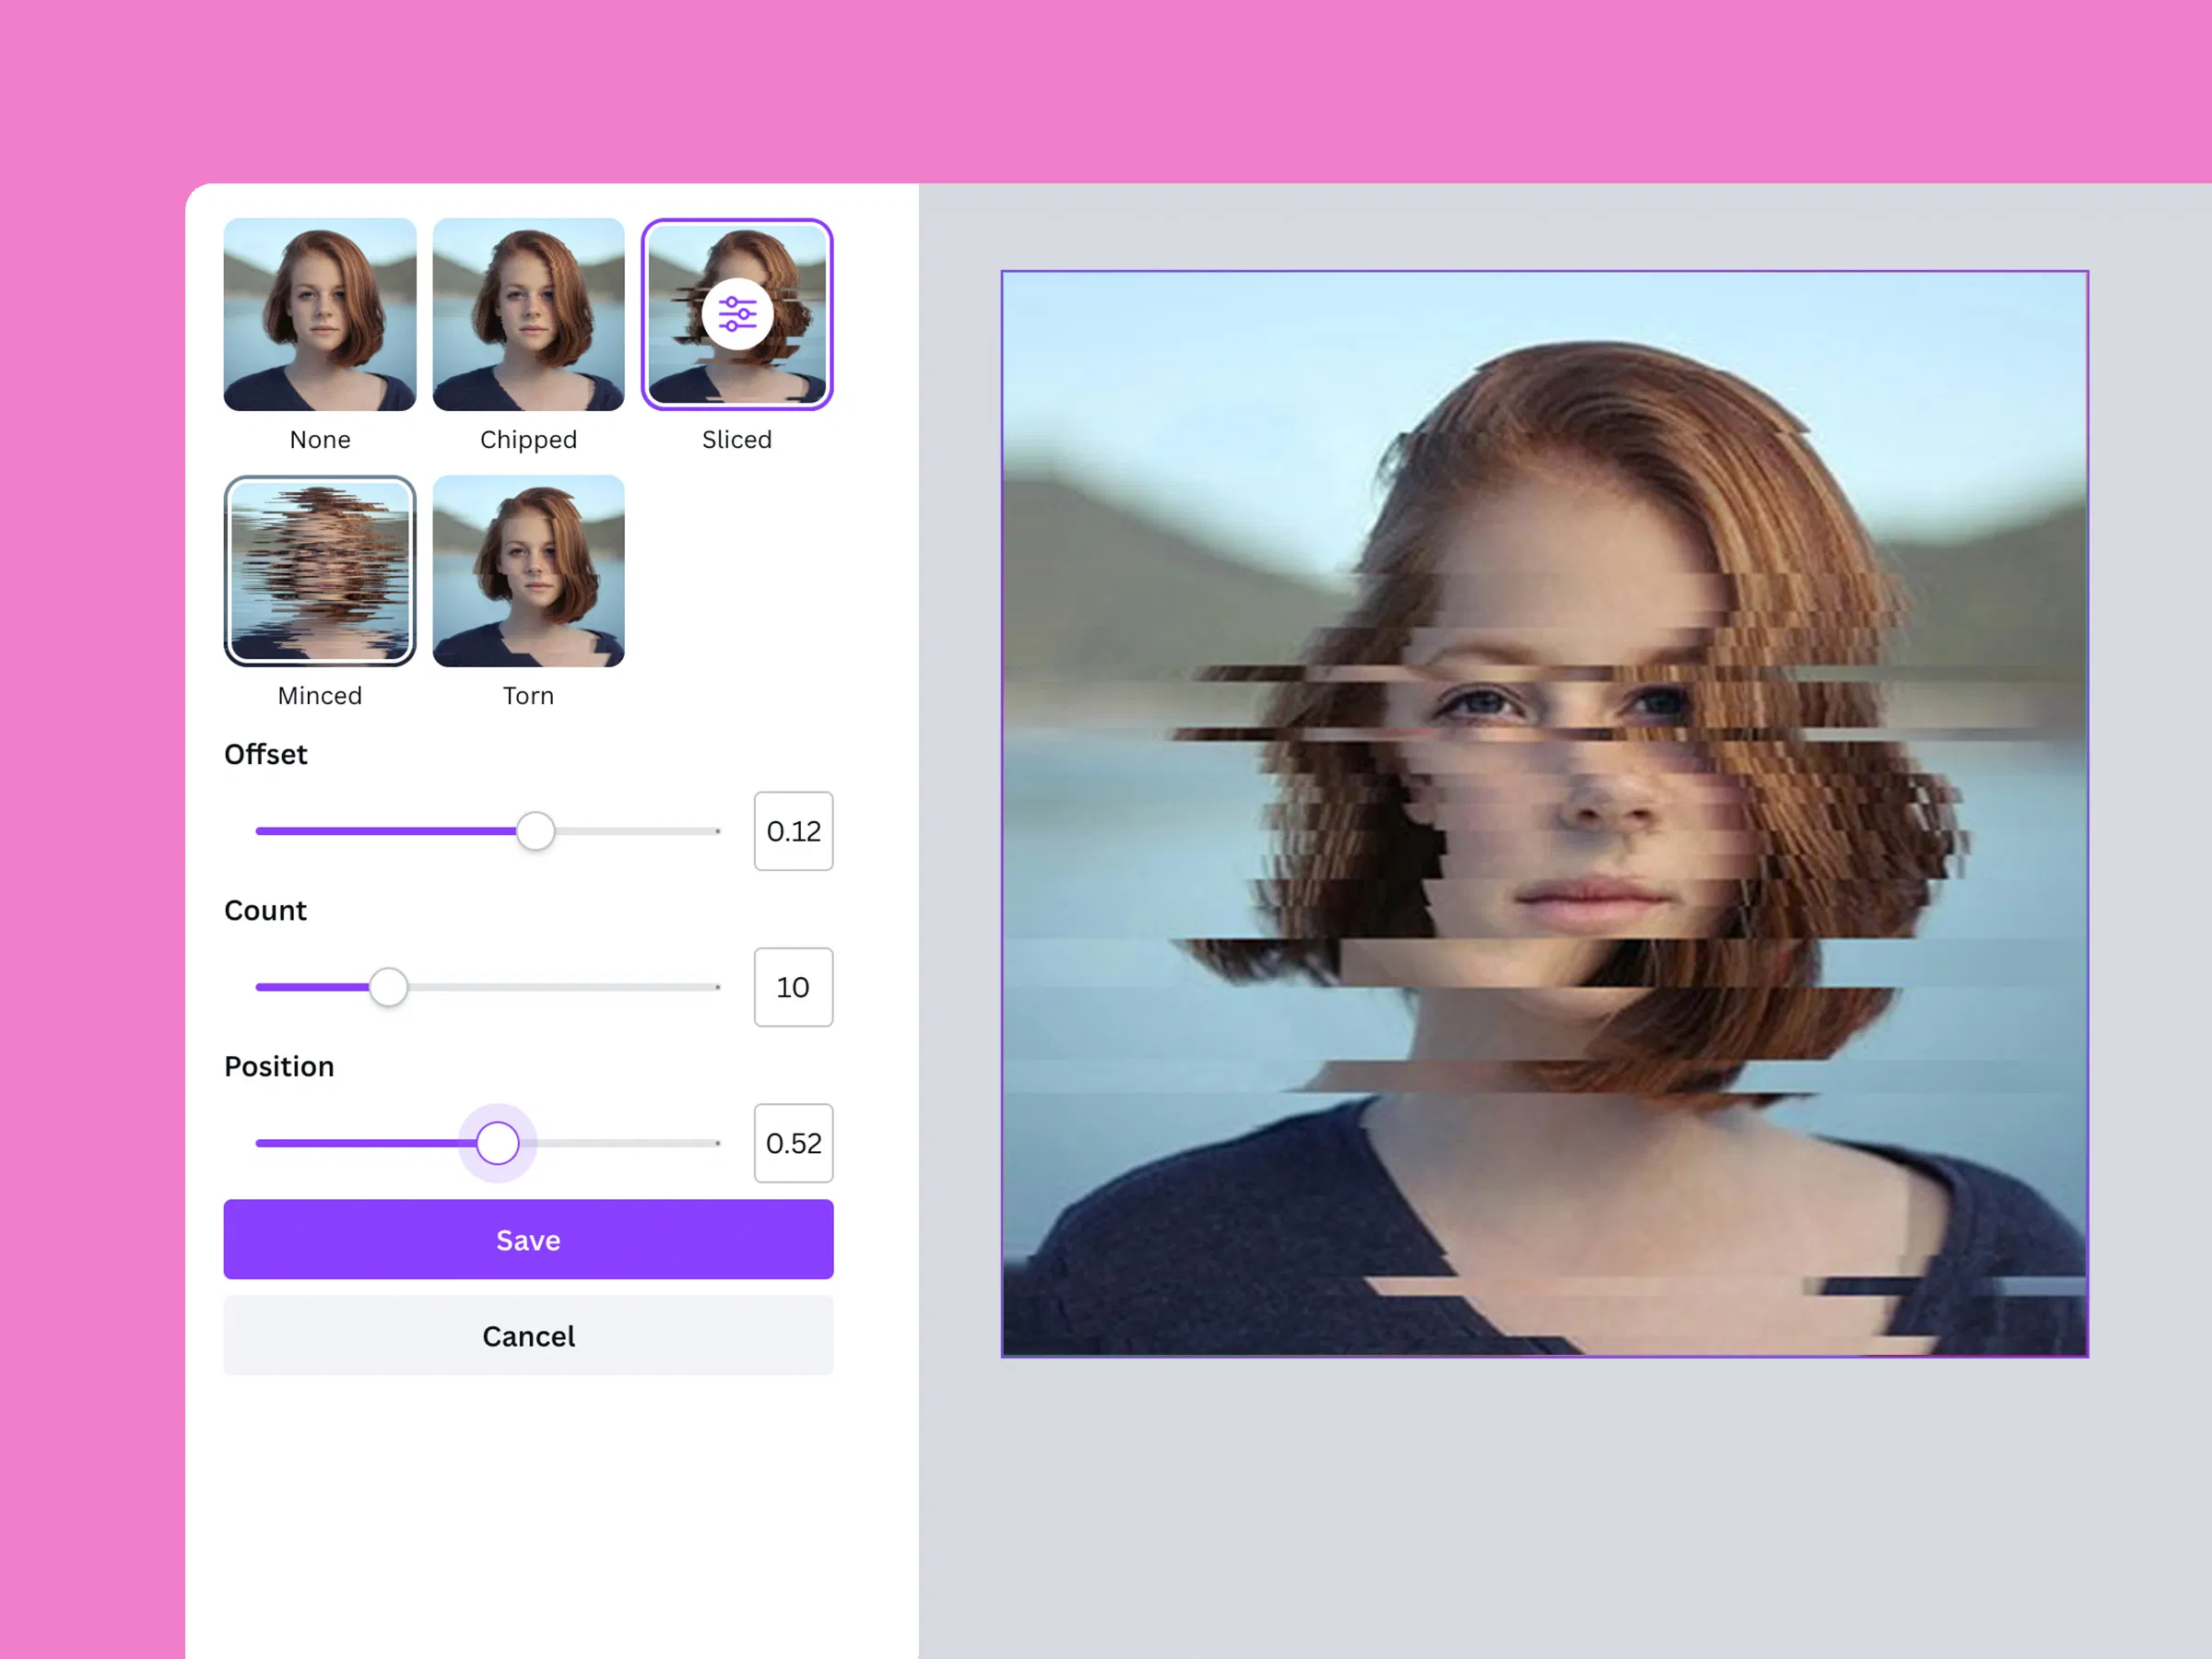Cancel the effect changes
Screen dimensions: 2212x1659
click(x=528, y=1335)
